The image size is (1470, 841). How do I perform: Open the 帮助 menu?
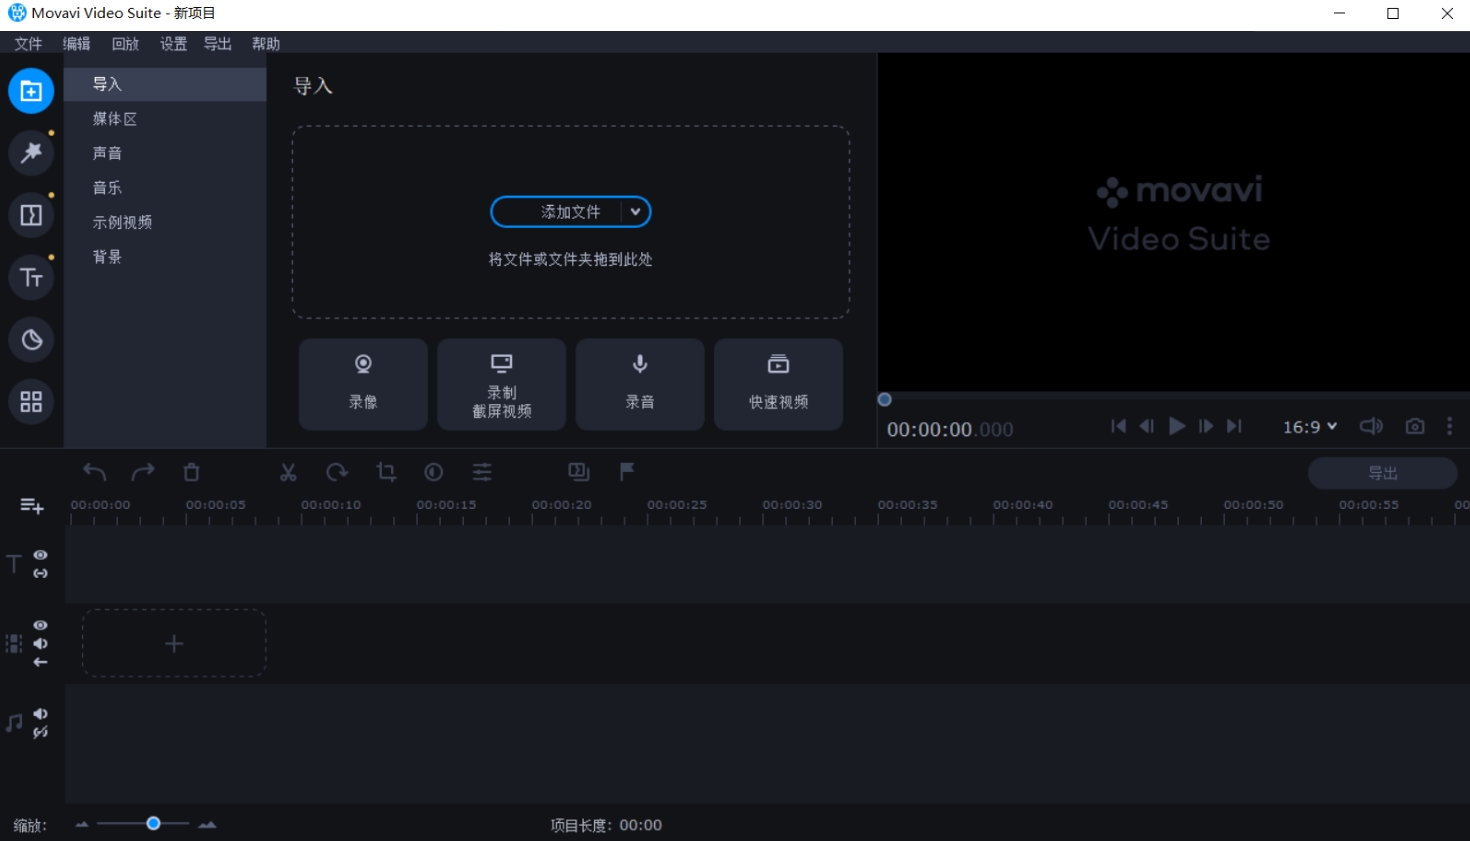coord(266,44)
